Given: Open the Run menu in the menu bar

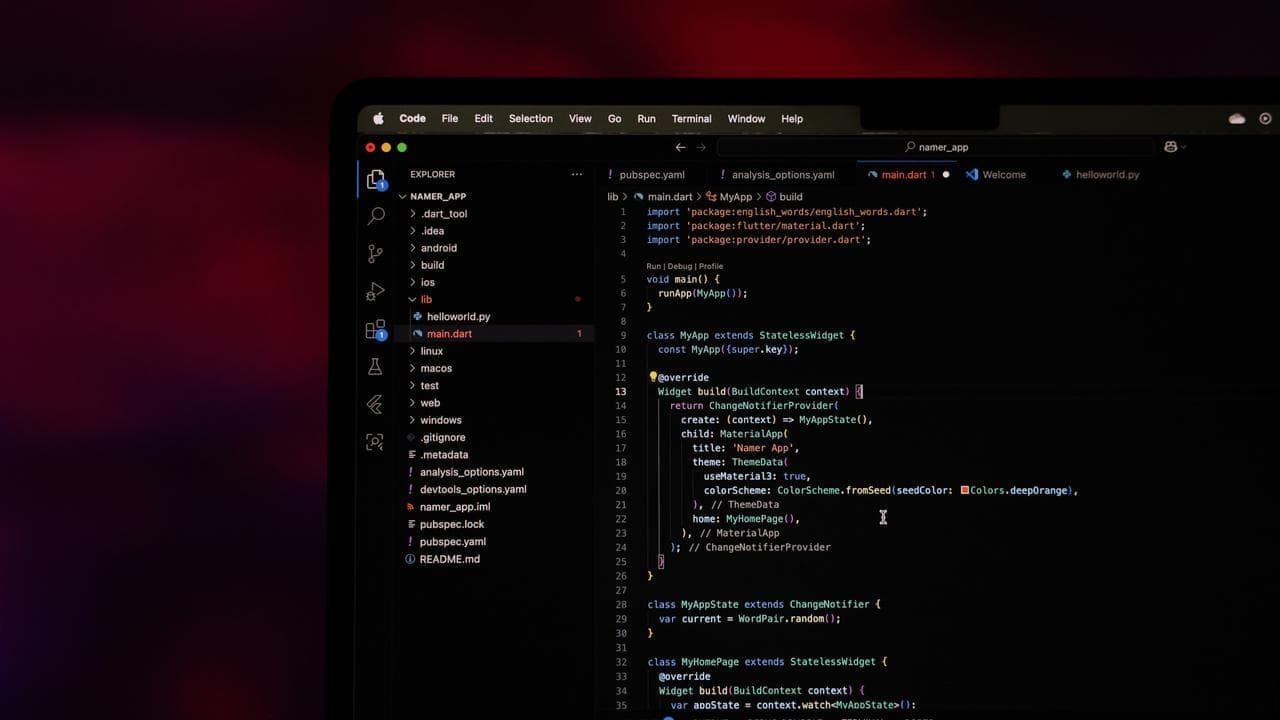Looking at the screenshot, I should tap(647, 119).
